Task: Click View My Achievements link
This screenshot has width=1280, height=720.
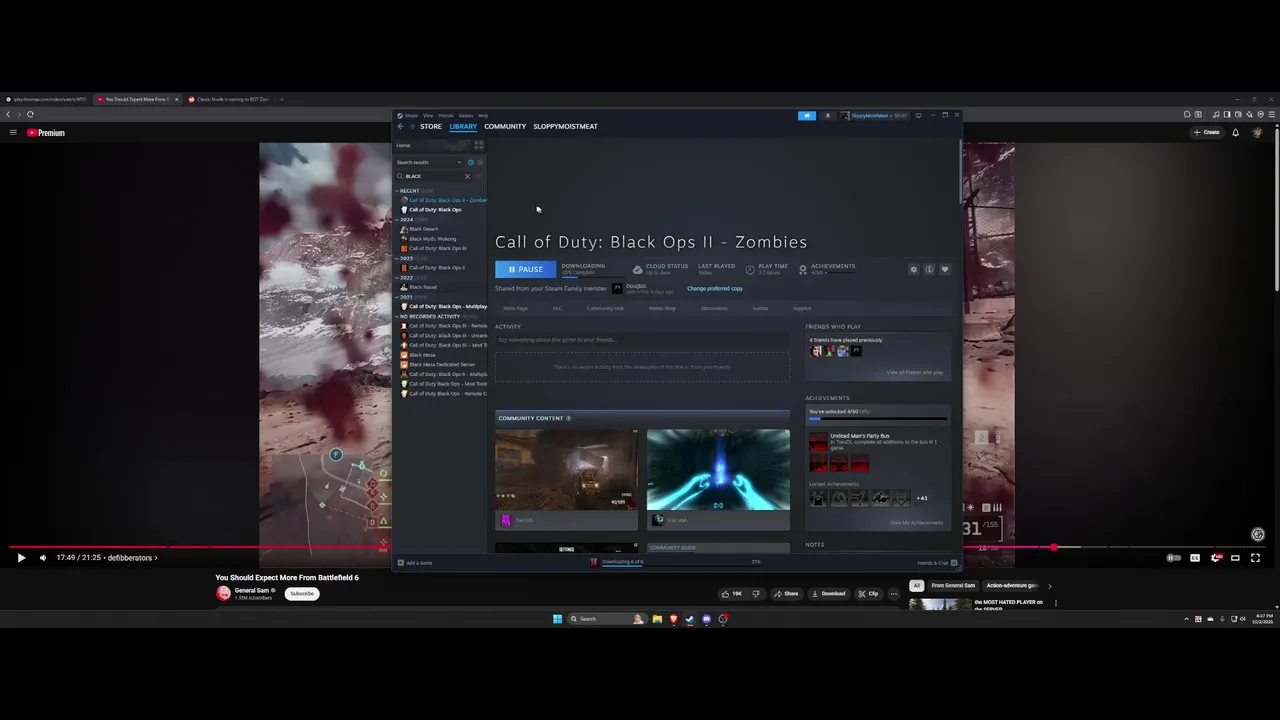Action: (916, 522)
